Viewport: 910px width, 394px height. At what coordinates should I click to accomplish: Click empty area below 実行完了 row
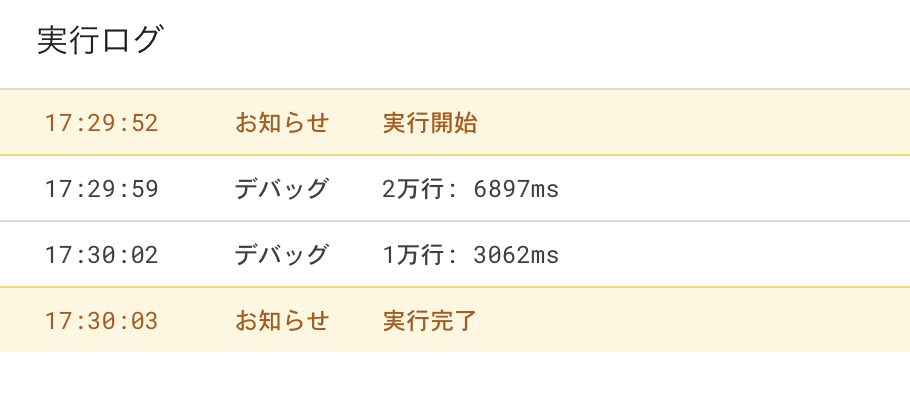coord(455,373)
